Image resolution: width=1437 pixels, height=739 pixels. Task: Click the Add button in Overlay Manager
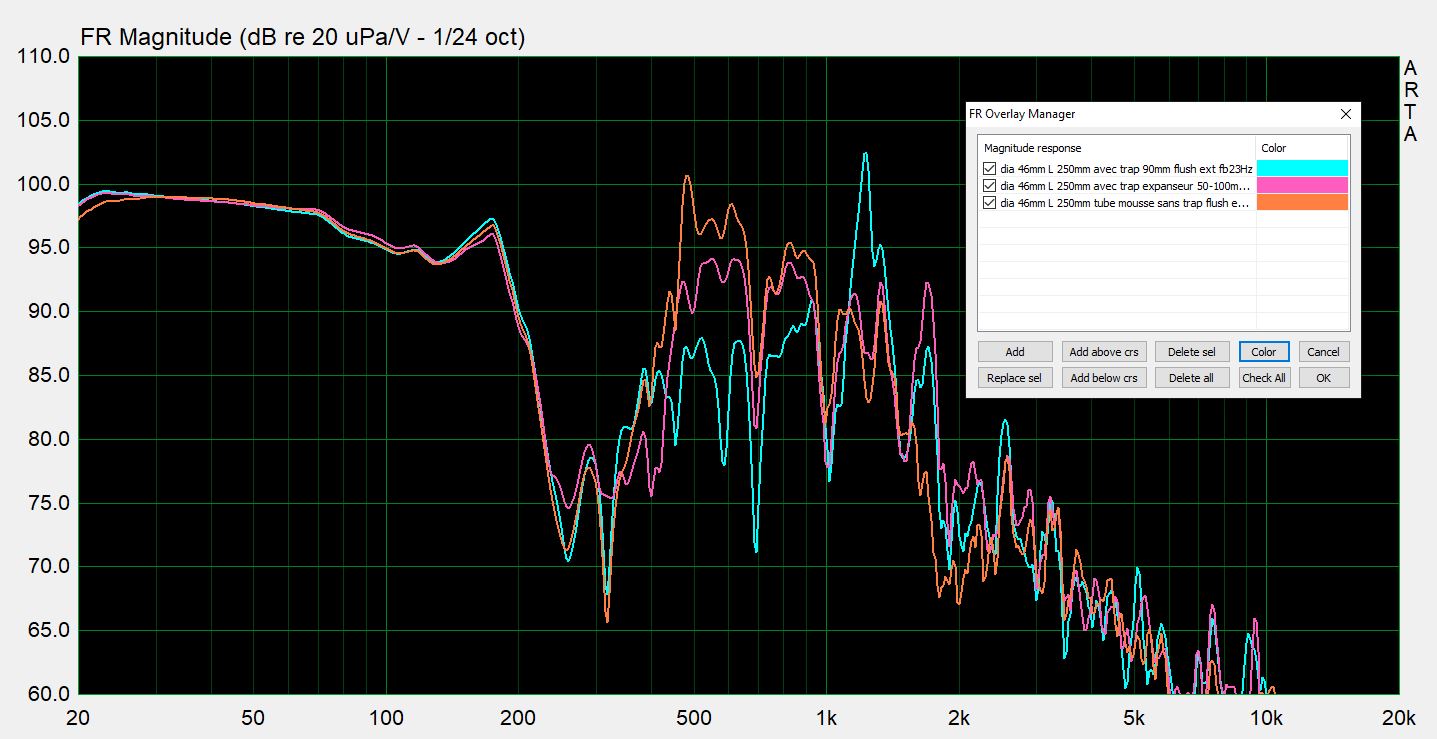tap(1015, 352)
